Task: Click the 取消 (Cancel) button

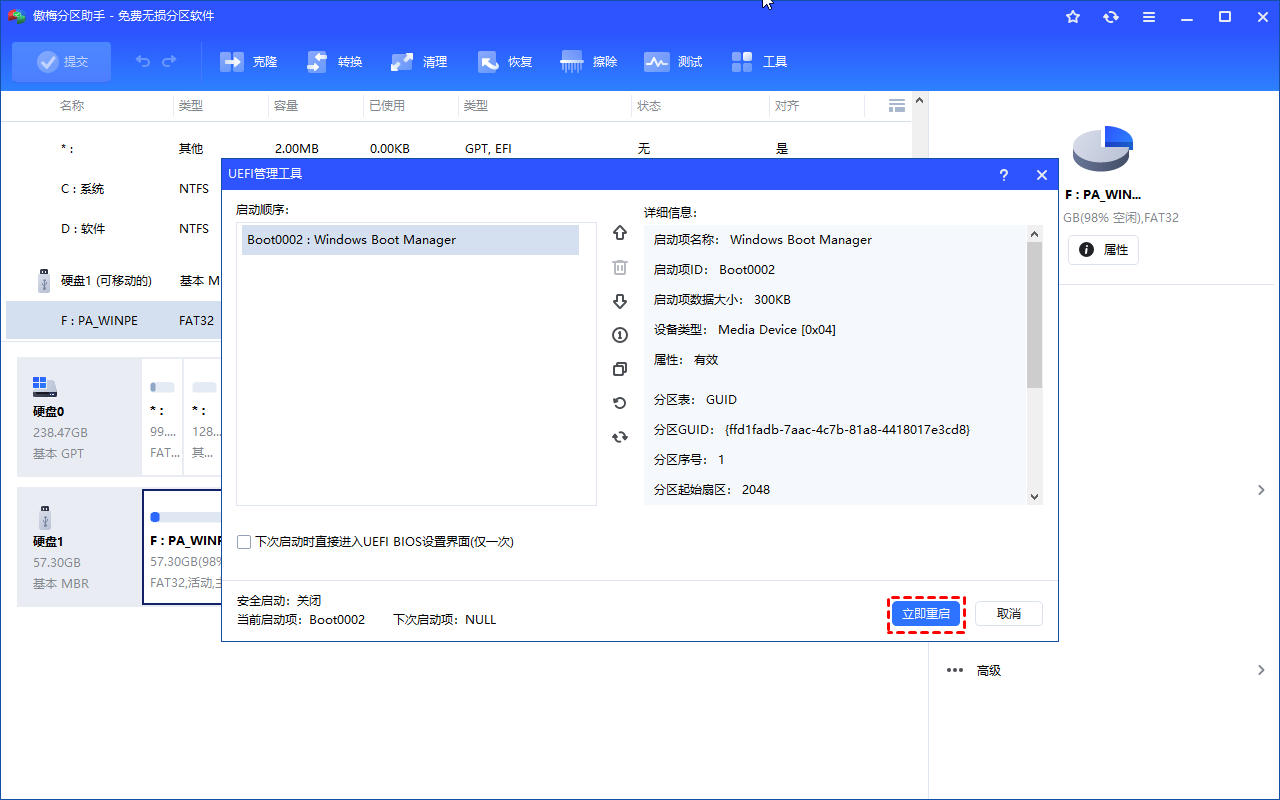Action: coord(1009,614)
